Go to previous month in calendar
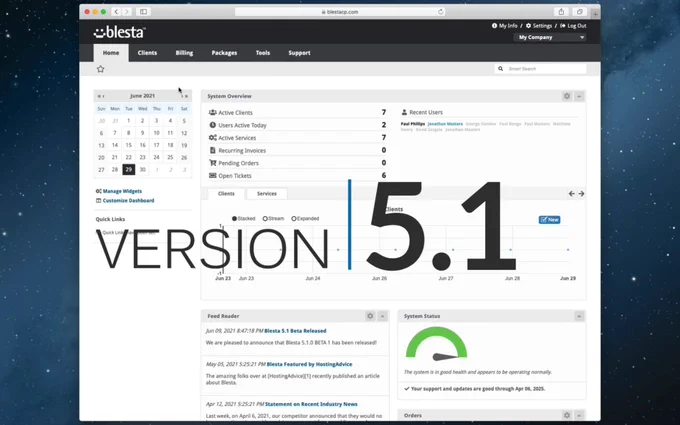 point(104,96)
